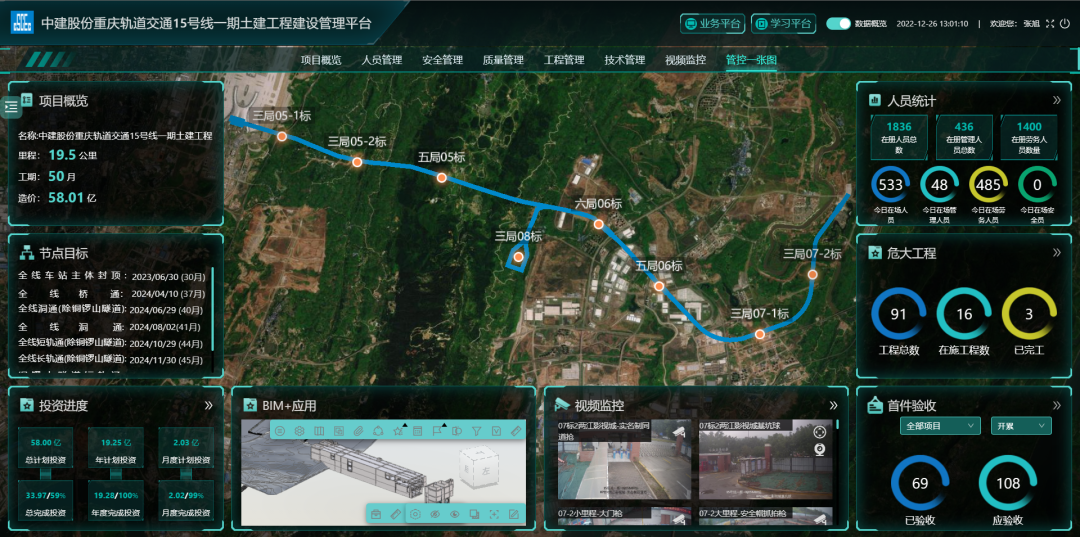This screenshot has width=1080, height=537.
Task: Click the BIM bottom toolbar target settings icon
Action: click(x=415, y=514)
